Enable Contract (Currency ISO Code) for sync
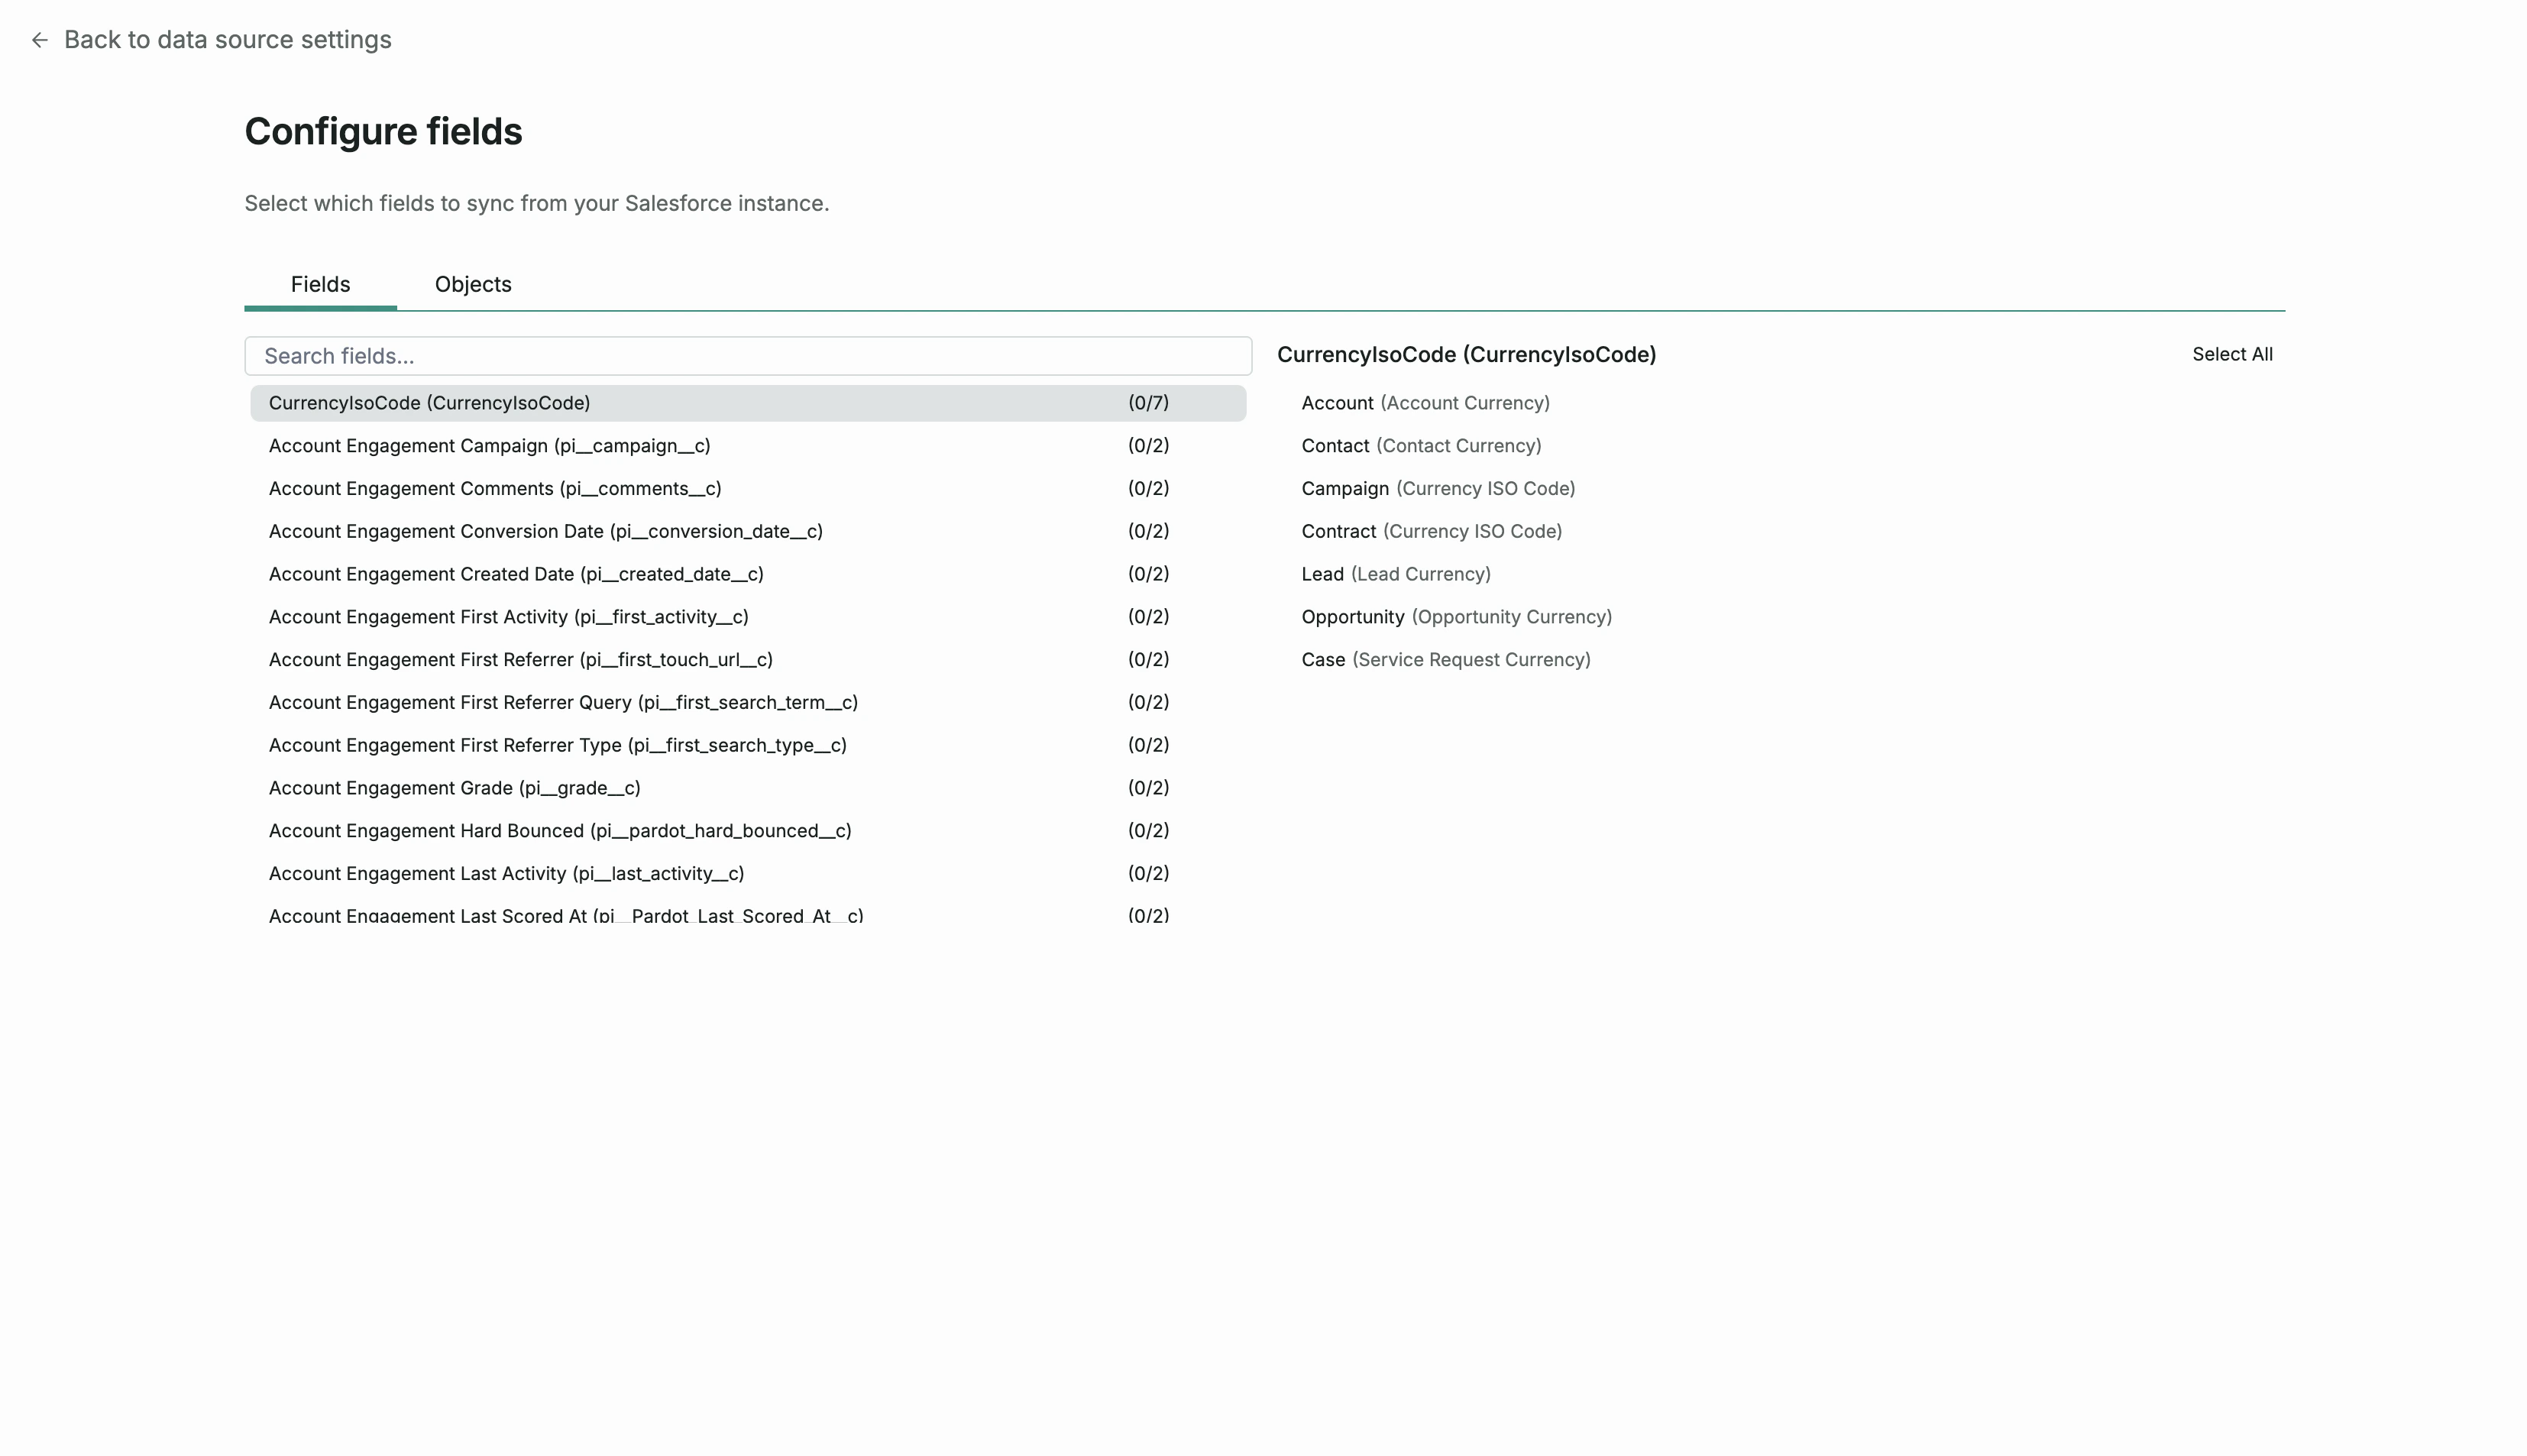Viewport: 2527px width, 1456px height. (x=1431, y=531)
